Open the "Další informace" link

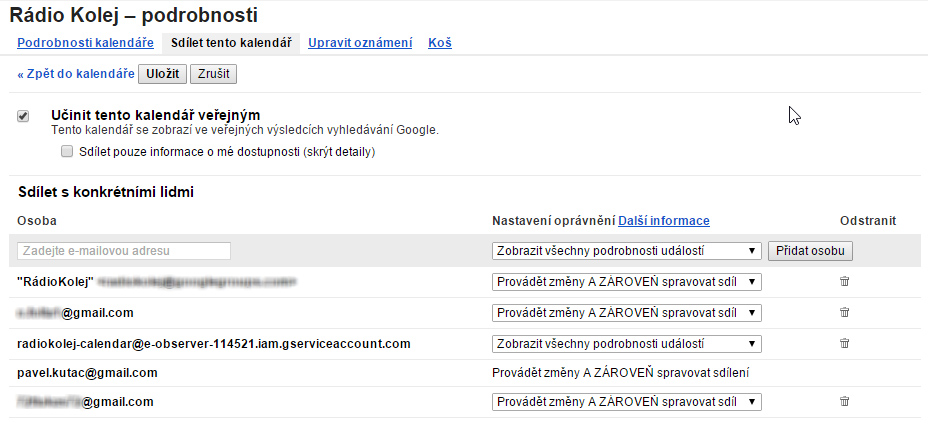[x=663, y=221]
